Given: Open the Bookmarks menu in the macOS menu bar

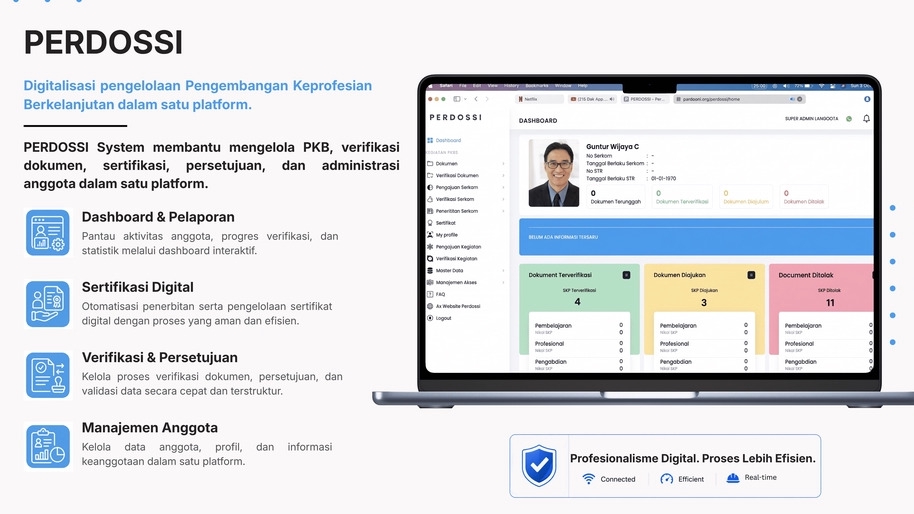Looking at the screenshot, I should click(x=537, y=86).
